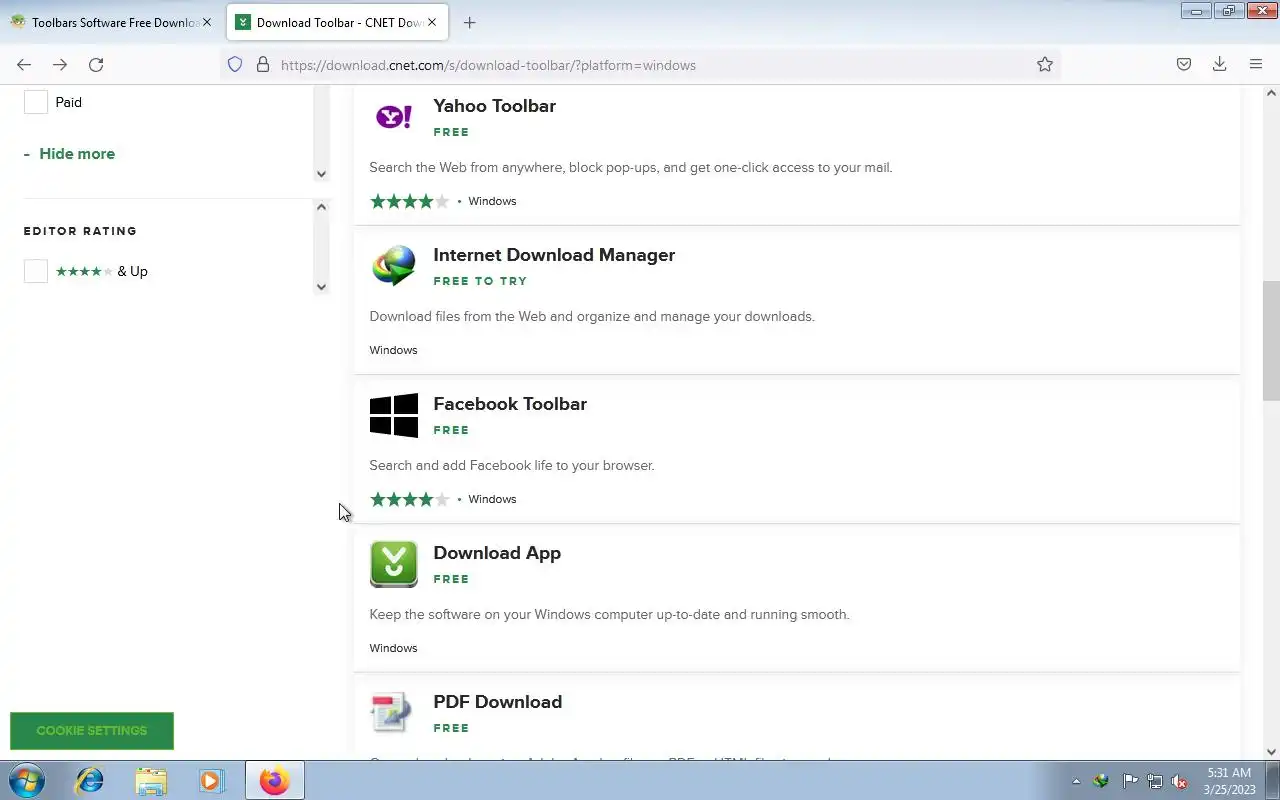The image size is (1280, 800).
Task: Switch to the Toolbars Software Free Download tab
Action: click(x=110, y=22)
